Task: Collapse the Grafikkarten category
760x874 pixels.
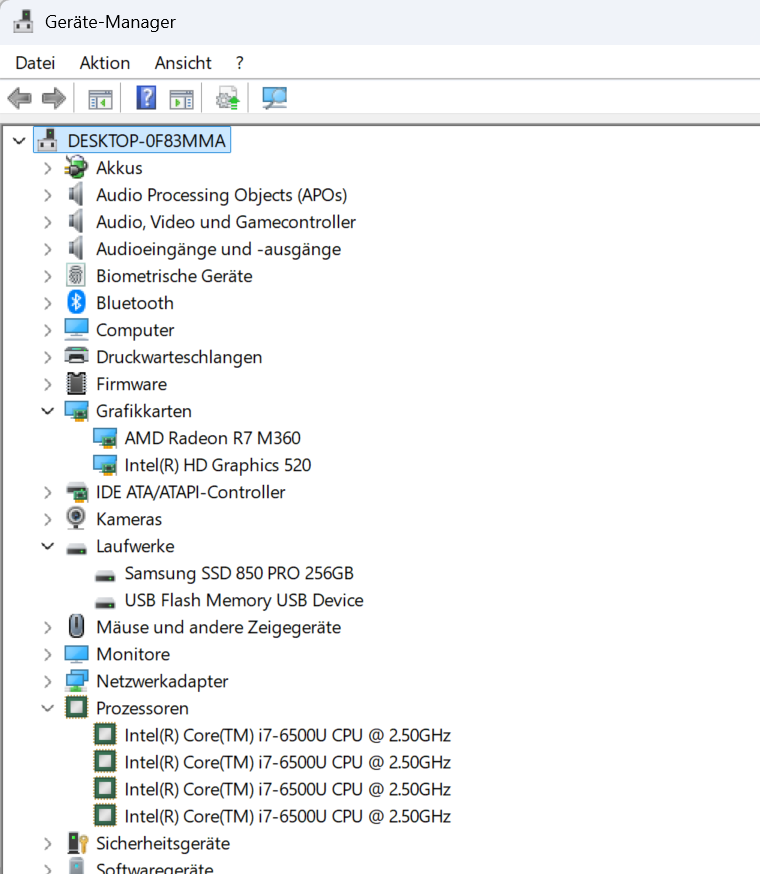Action: point(48,411)
